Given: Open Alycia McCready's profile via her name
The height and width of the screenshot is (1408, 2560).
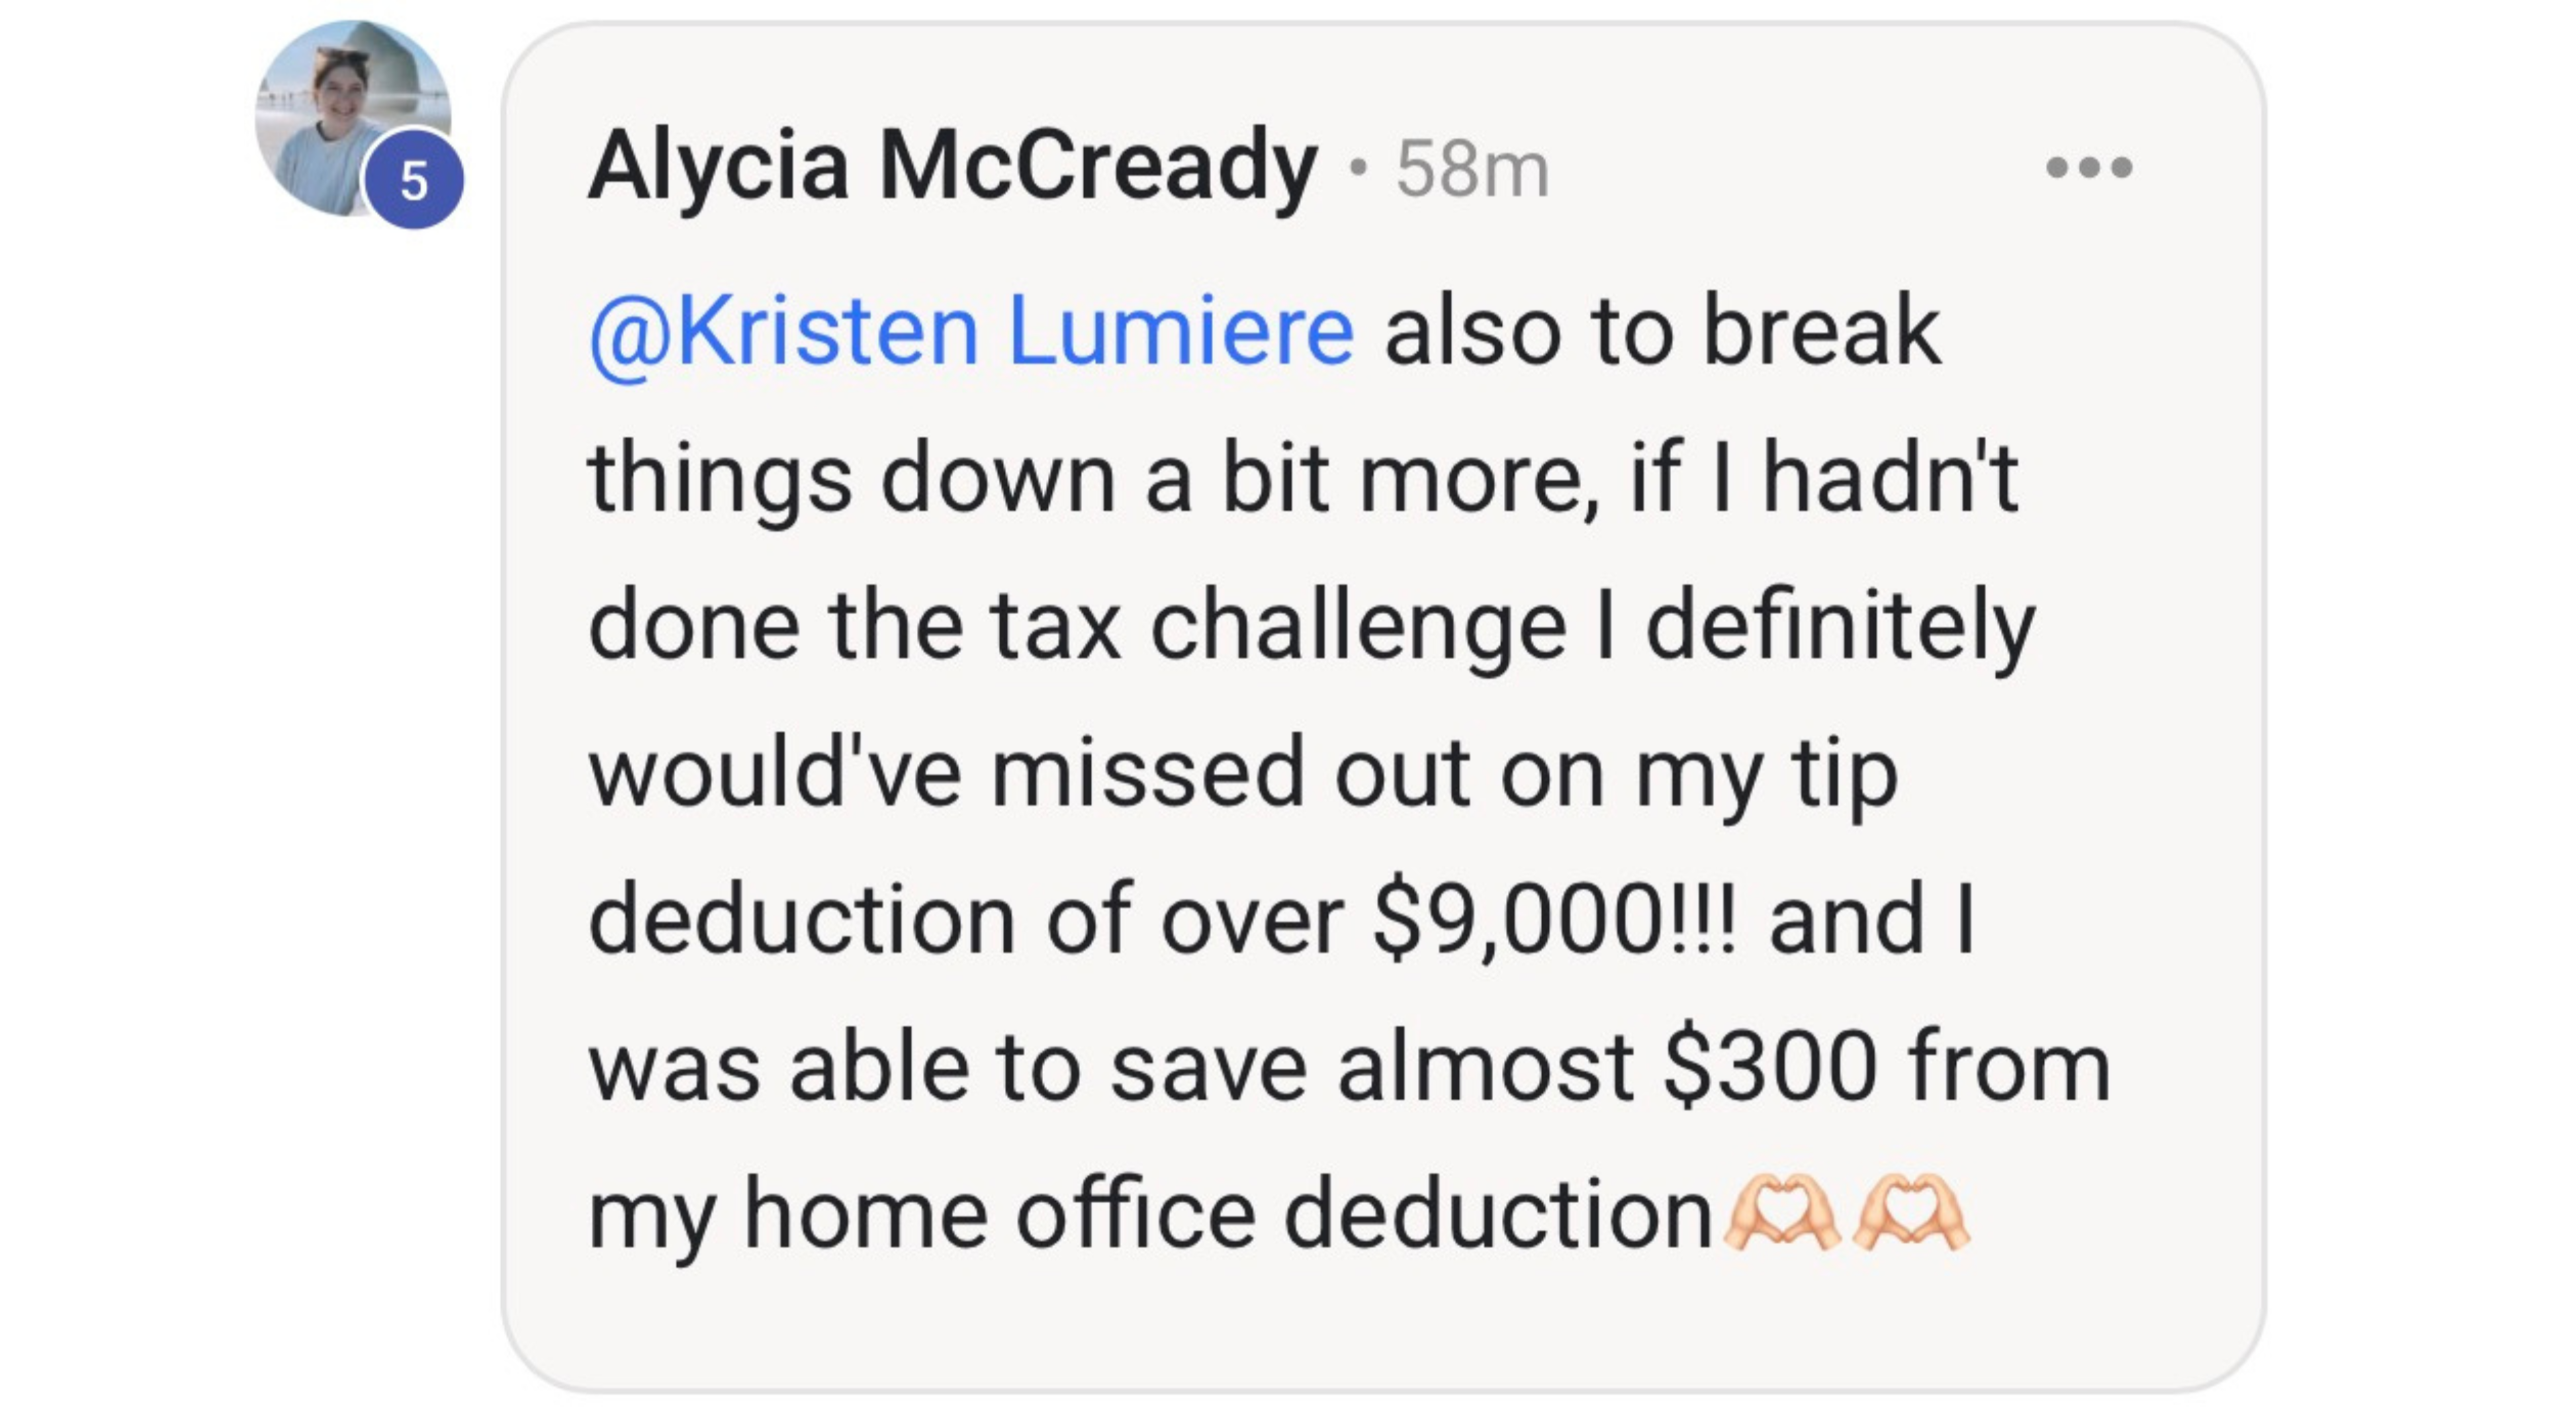Looking at the screenshot, I should (952, 167).
